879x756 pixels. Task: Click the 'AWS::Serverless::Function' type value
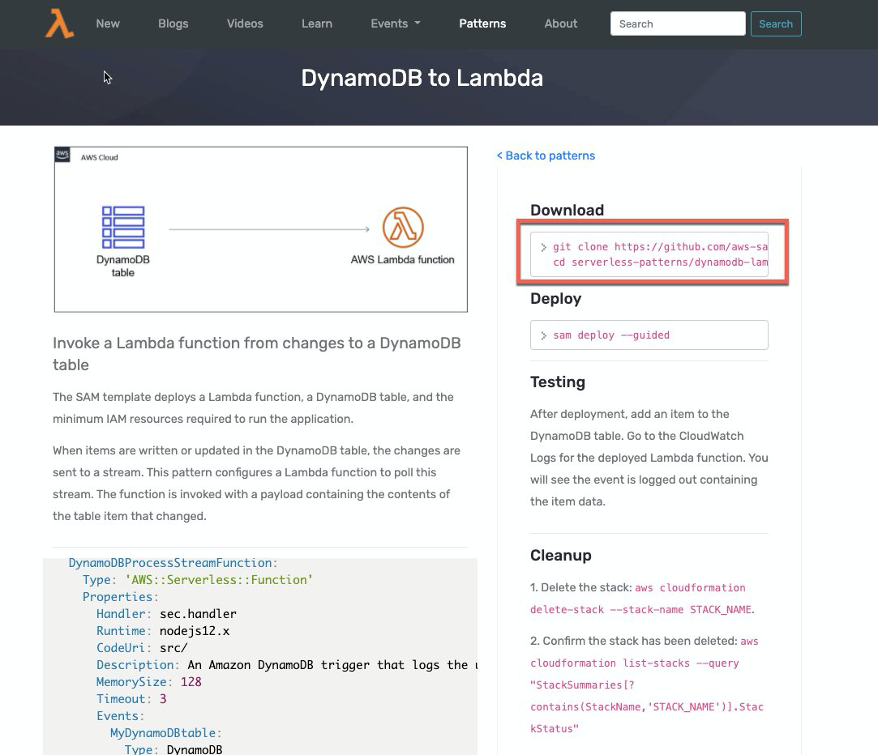click(219, 579)
